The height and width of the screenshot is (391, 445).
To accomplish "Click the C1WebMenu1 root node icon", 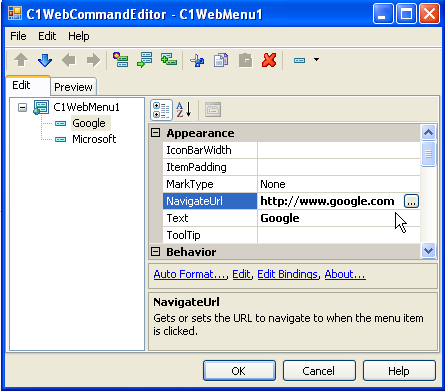I will pos(41,107).
